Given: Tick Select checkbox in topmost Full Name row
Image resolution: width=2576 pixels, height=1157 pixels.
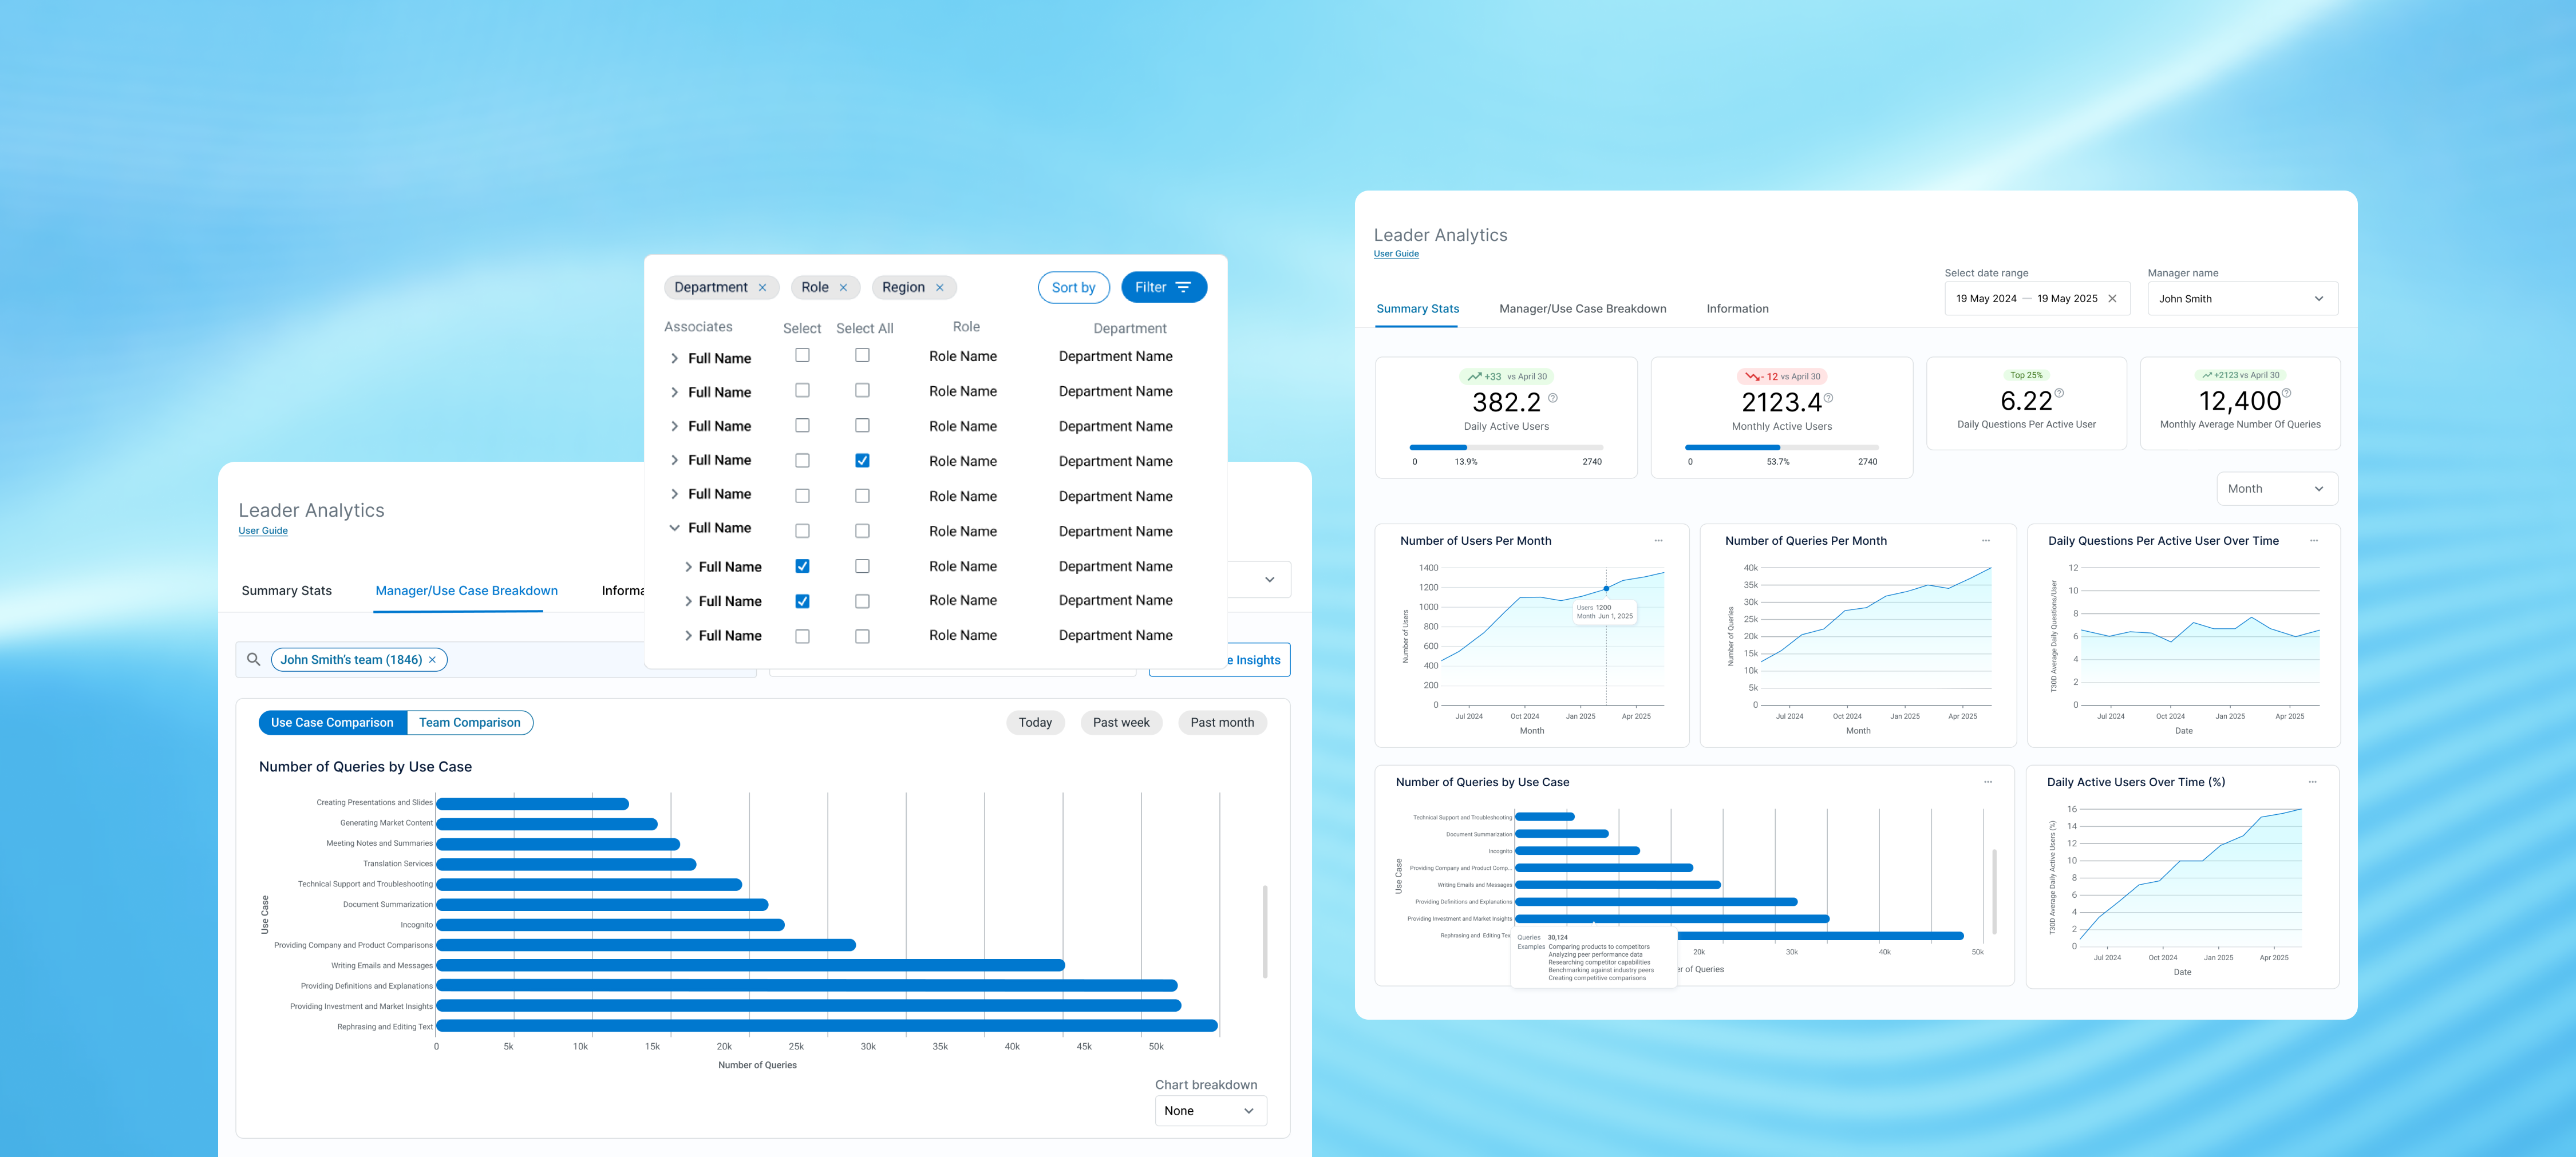Looking at the screenshot, I should (x=802, y=355).
